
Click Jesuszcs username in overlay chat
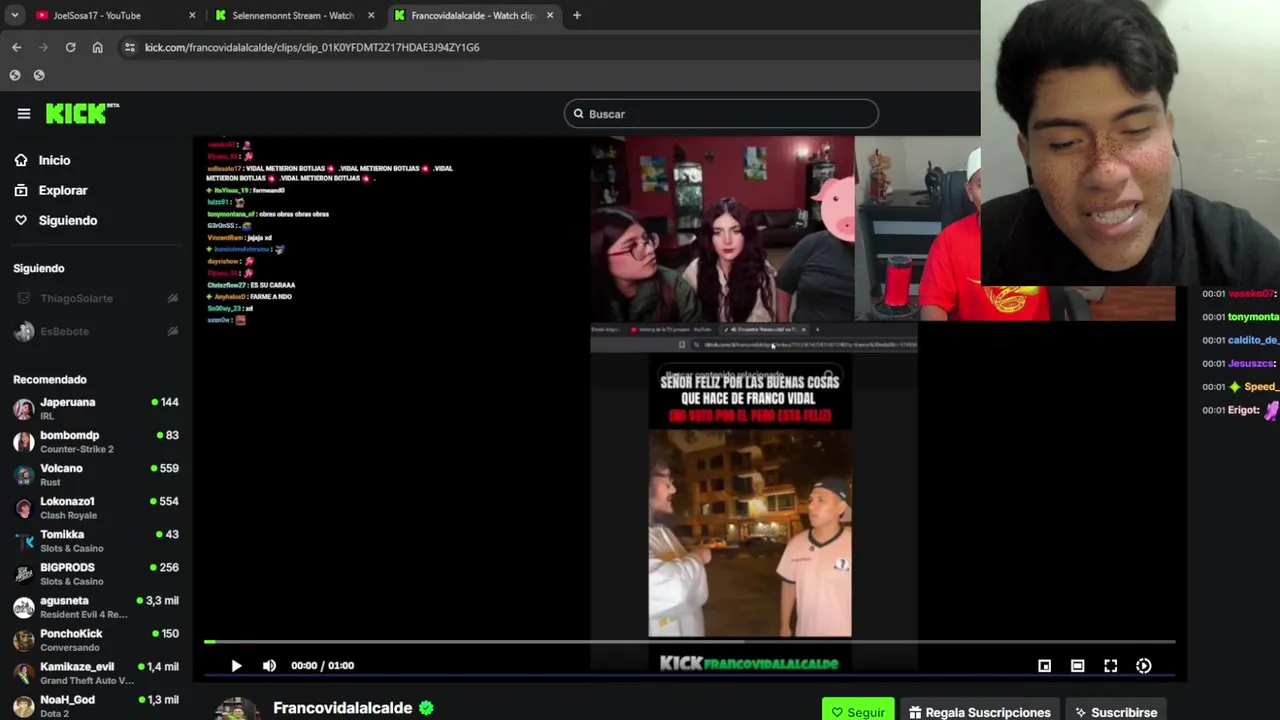click(1252, 363)
